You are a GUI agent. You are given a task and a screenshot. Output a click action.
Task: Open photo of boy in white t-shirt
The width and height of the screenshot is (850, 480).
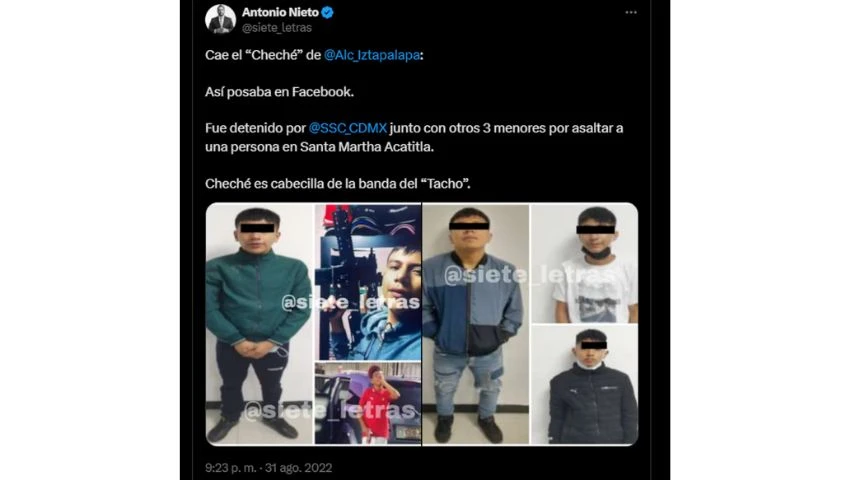pyautogui.click(x=584, y=263)
